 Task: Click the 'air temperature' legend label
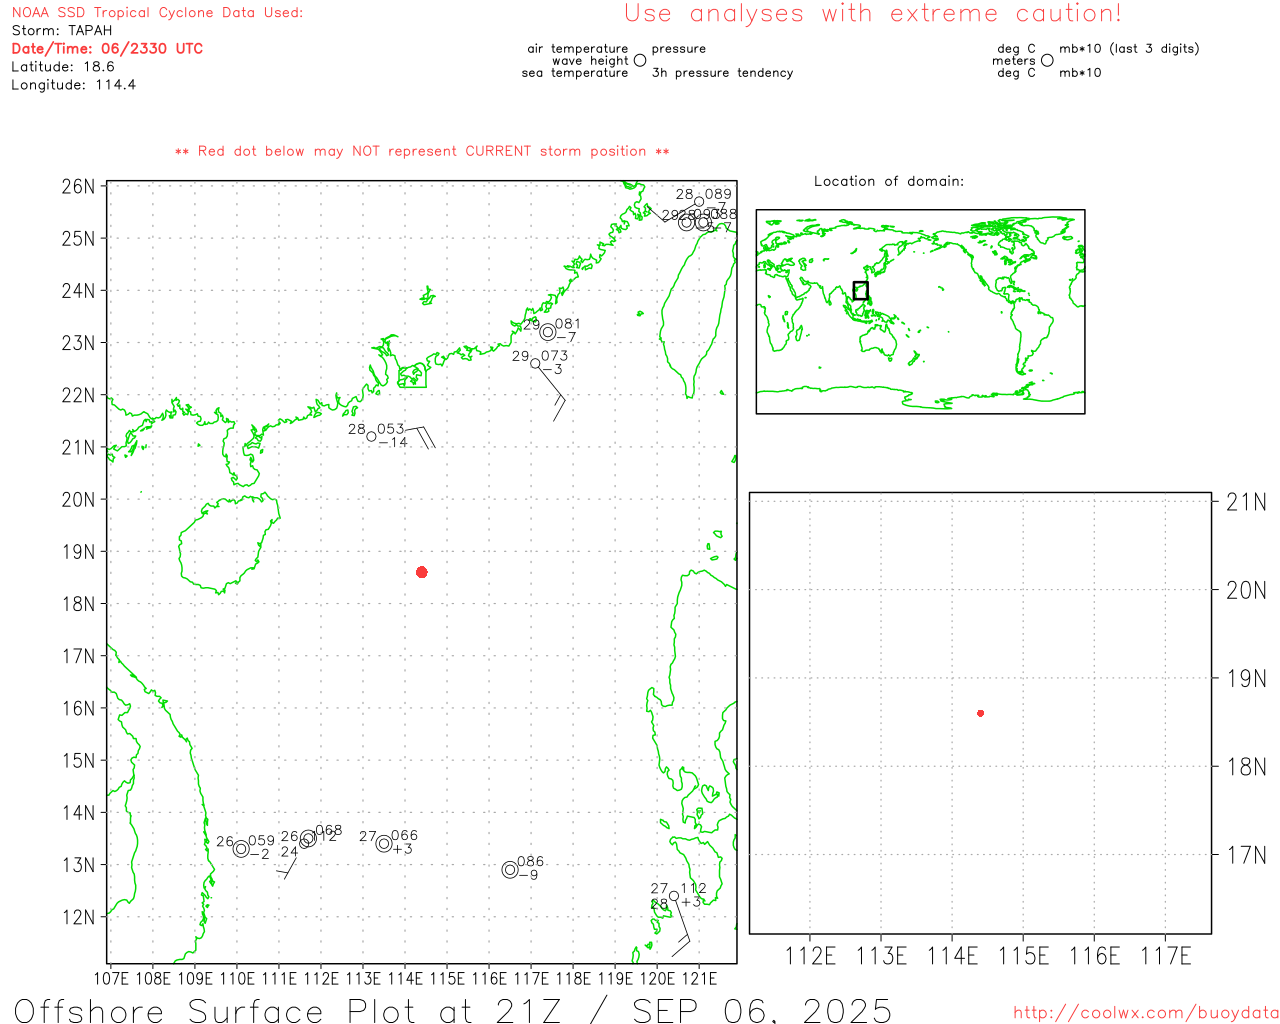tap(578, 49)
